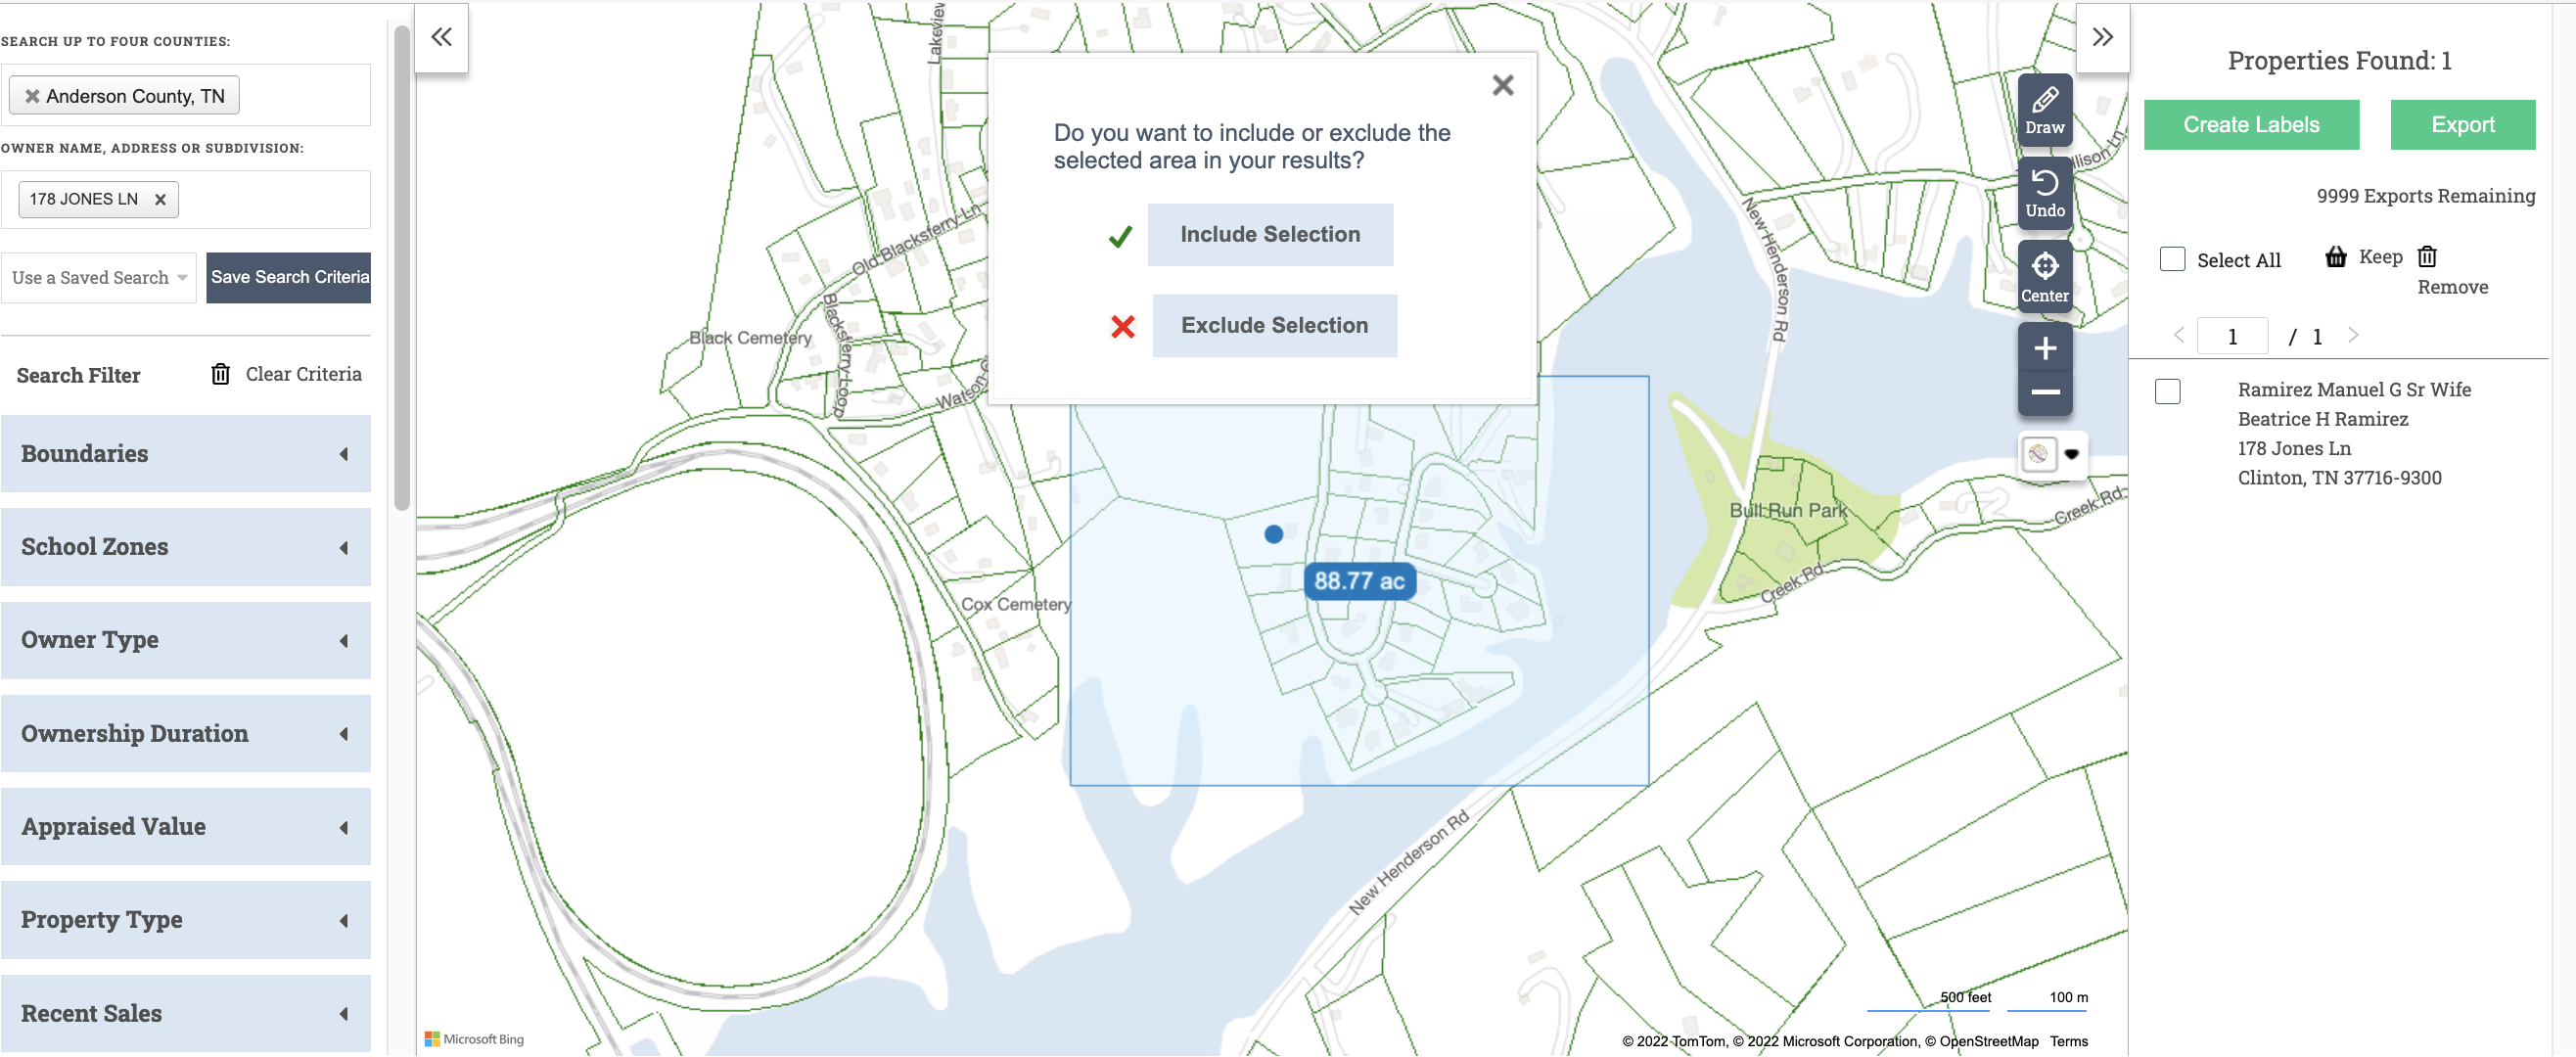This screenshot has width=2576, height=1057.
Task: Zoom in with the plus button
Action: pyautogui.click(x=2044, y=348)
